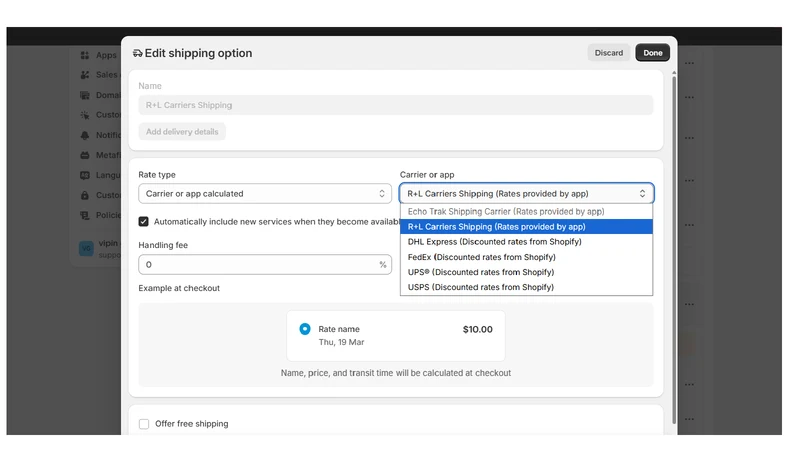The width and height of the screenshot is (800, 450).
Task: Click the Notifications bell icon
Action: 85,135
